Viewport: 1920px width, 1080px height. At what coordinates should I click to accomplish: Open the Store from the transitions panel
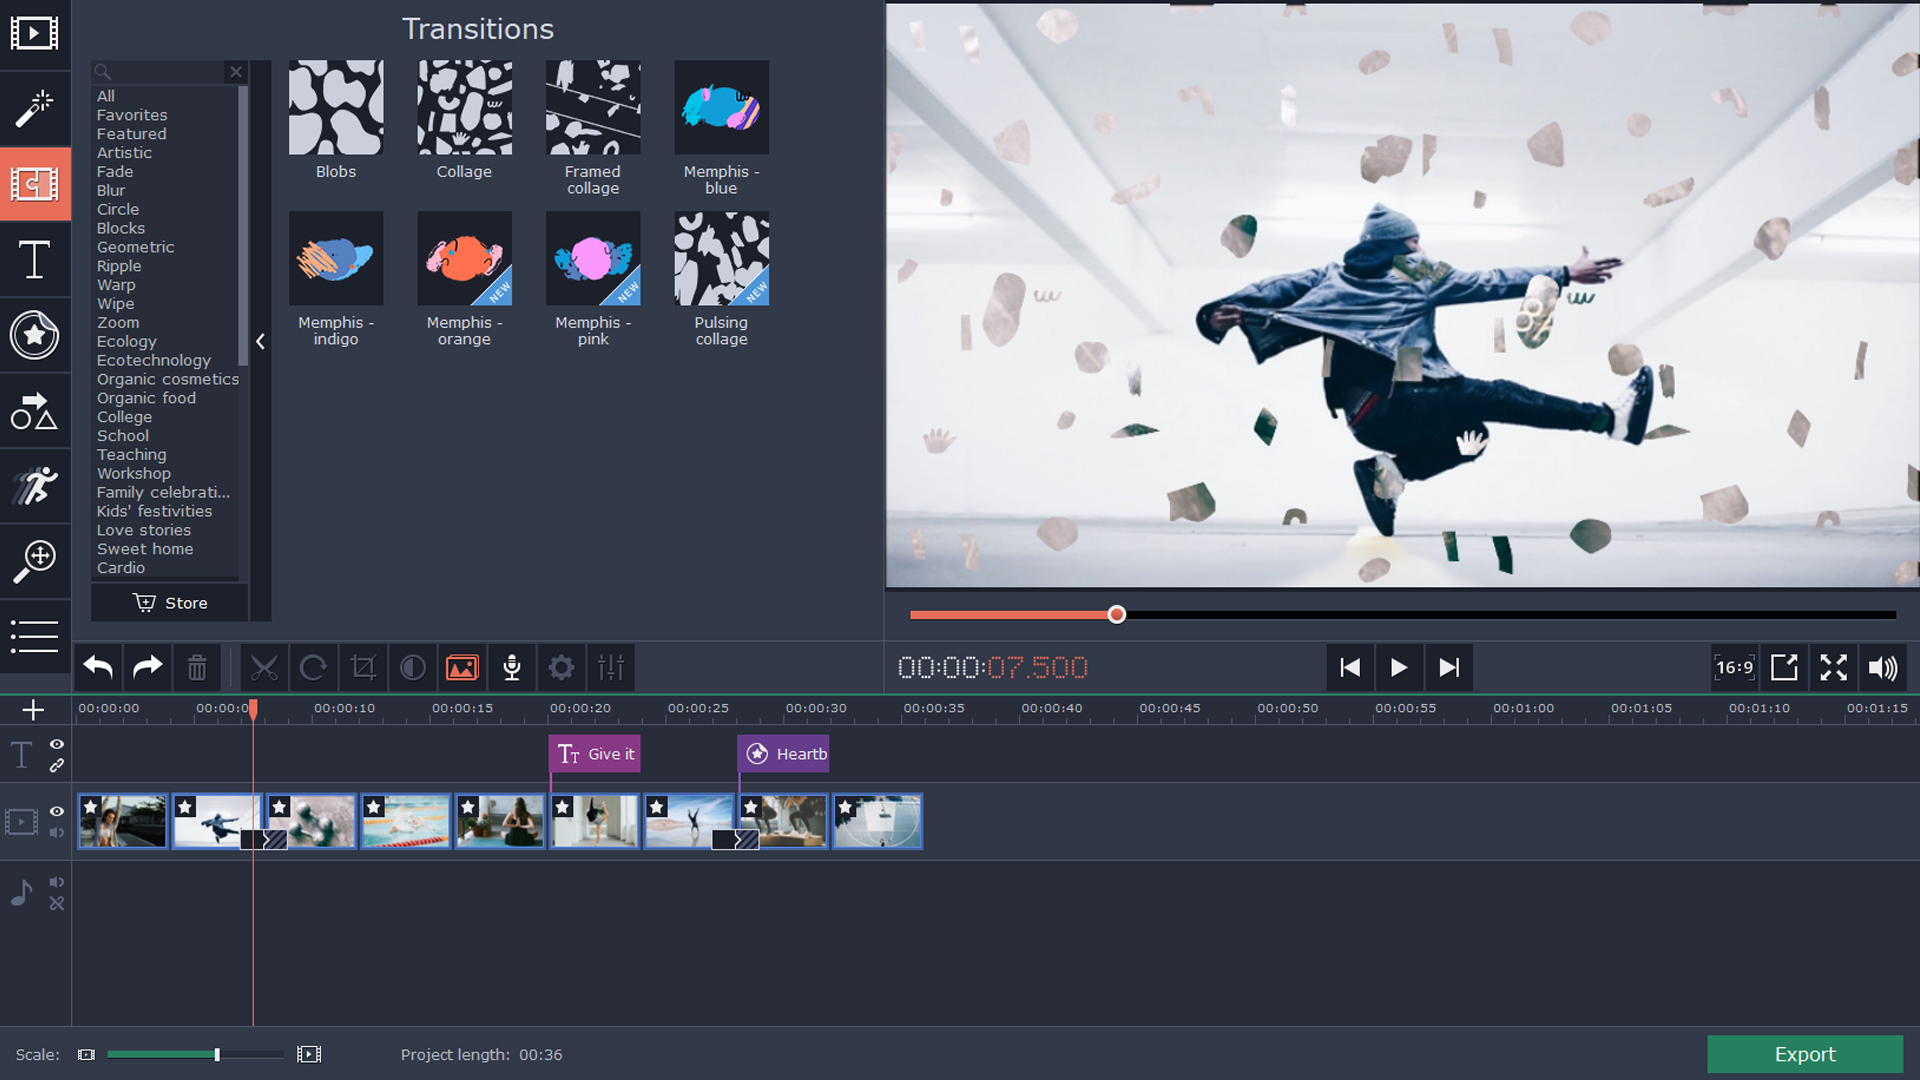tap(169, 602)
